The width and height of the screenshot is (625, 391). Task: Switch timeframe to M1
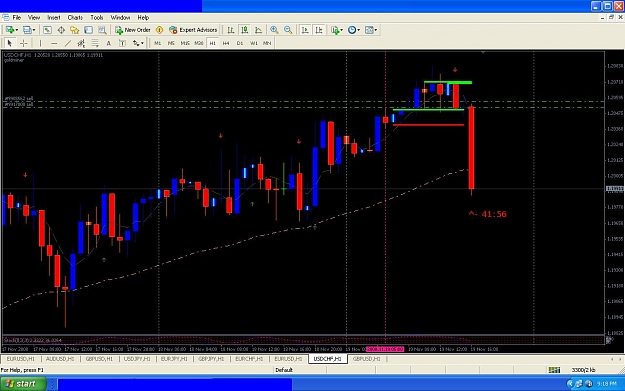pos(158,43)
